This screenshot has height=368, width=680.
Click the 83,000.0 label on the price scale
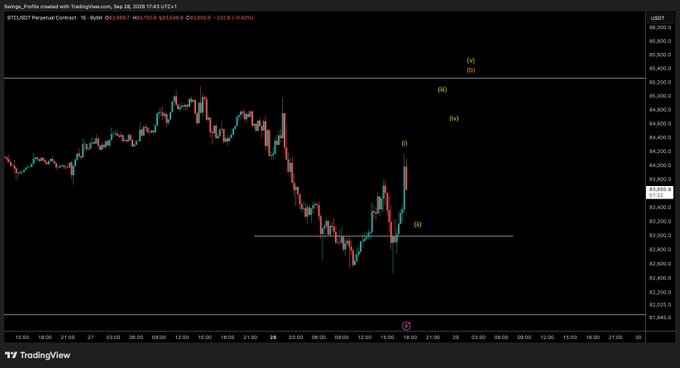click(x=660, y=235)
